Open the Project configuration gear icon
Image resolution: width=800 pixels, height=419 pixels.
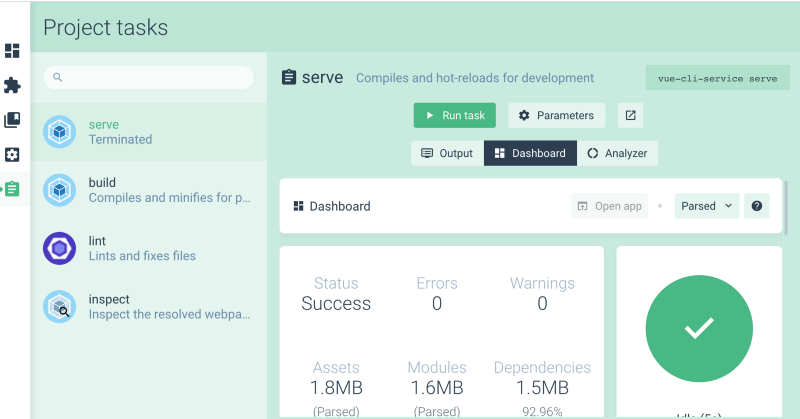[12, 155]
